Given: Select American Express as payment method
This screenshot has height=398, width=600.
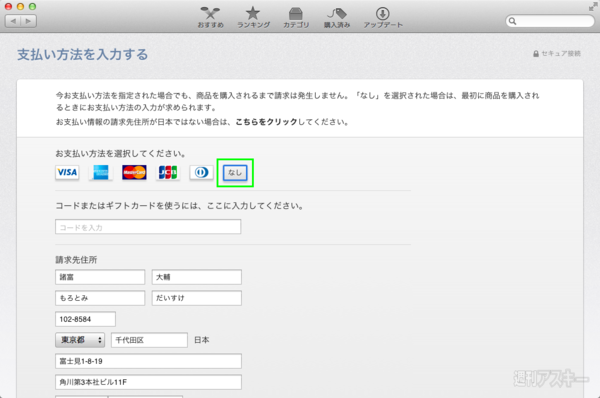Looking at the screenshot, I should (x=101, y=172).
